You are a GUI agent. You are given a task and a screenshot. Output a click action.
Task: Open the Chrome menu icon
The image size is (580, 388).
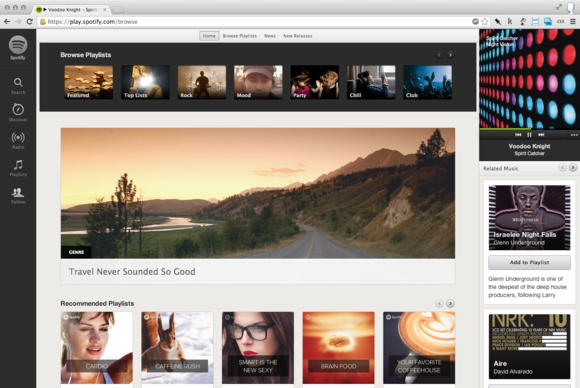click(573, 21)
